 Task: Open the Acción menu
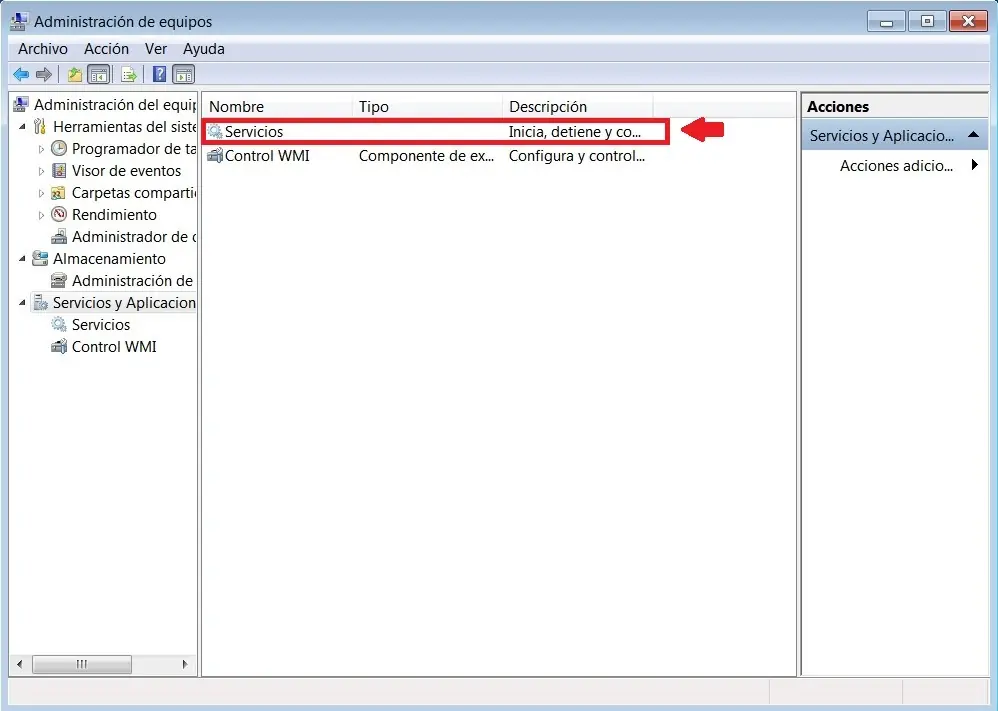tap(106, 49)
